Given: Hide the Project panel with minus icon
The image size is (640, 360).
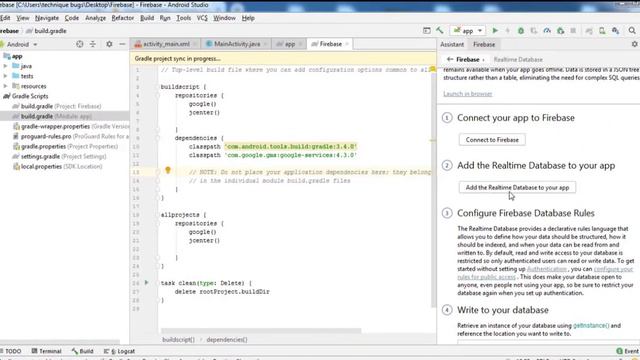Looking at the screenshot, I should coord(122,44).
